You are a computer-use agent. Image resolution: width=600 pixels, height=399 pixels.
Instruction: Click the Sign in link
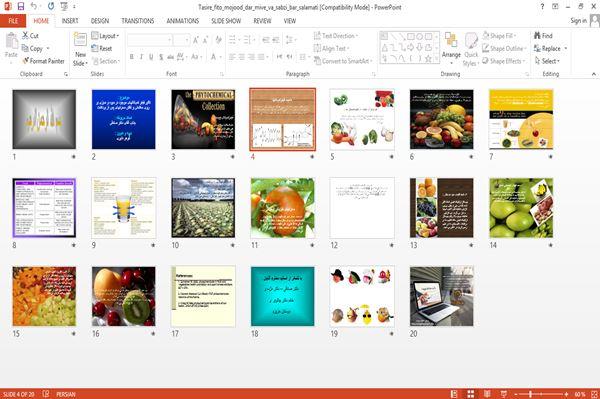[578, 21]
